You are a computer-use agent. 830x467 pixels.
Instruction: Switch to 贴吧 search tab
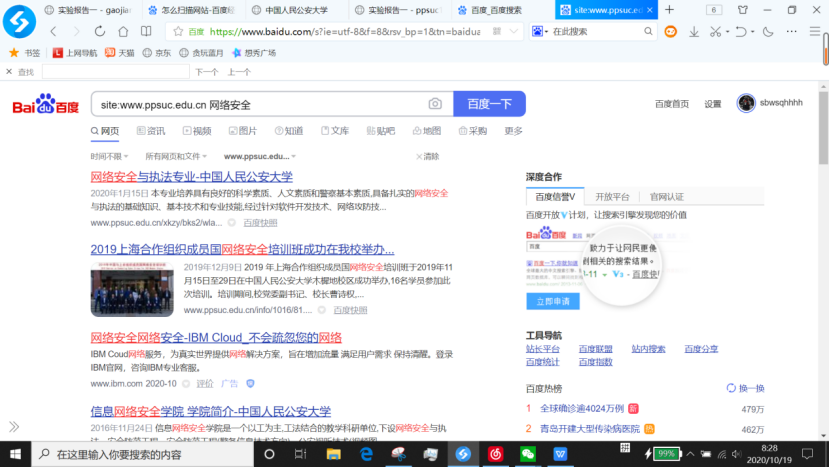381,131
